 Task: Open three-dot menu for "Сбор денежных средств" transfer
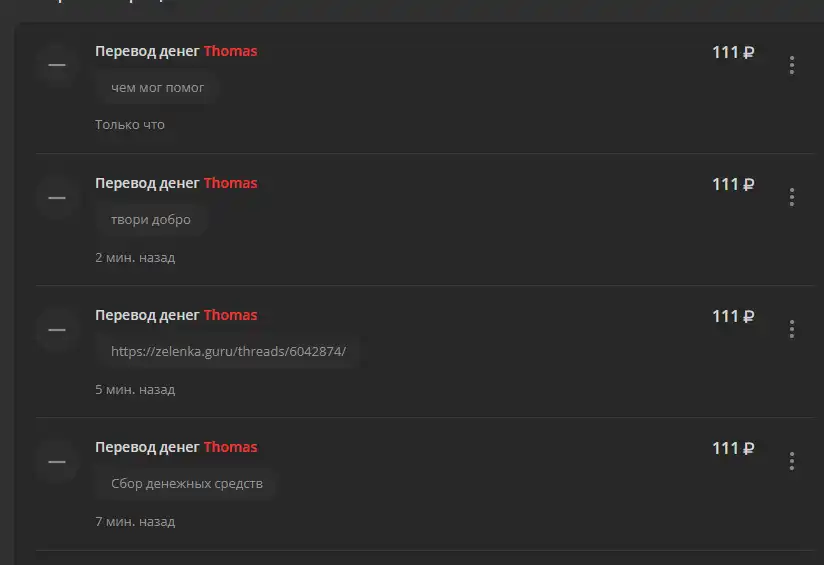click(791, 461)
